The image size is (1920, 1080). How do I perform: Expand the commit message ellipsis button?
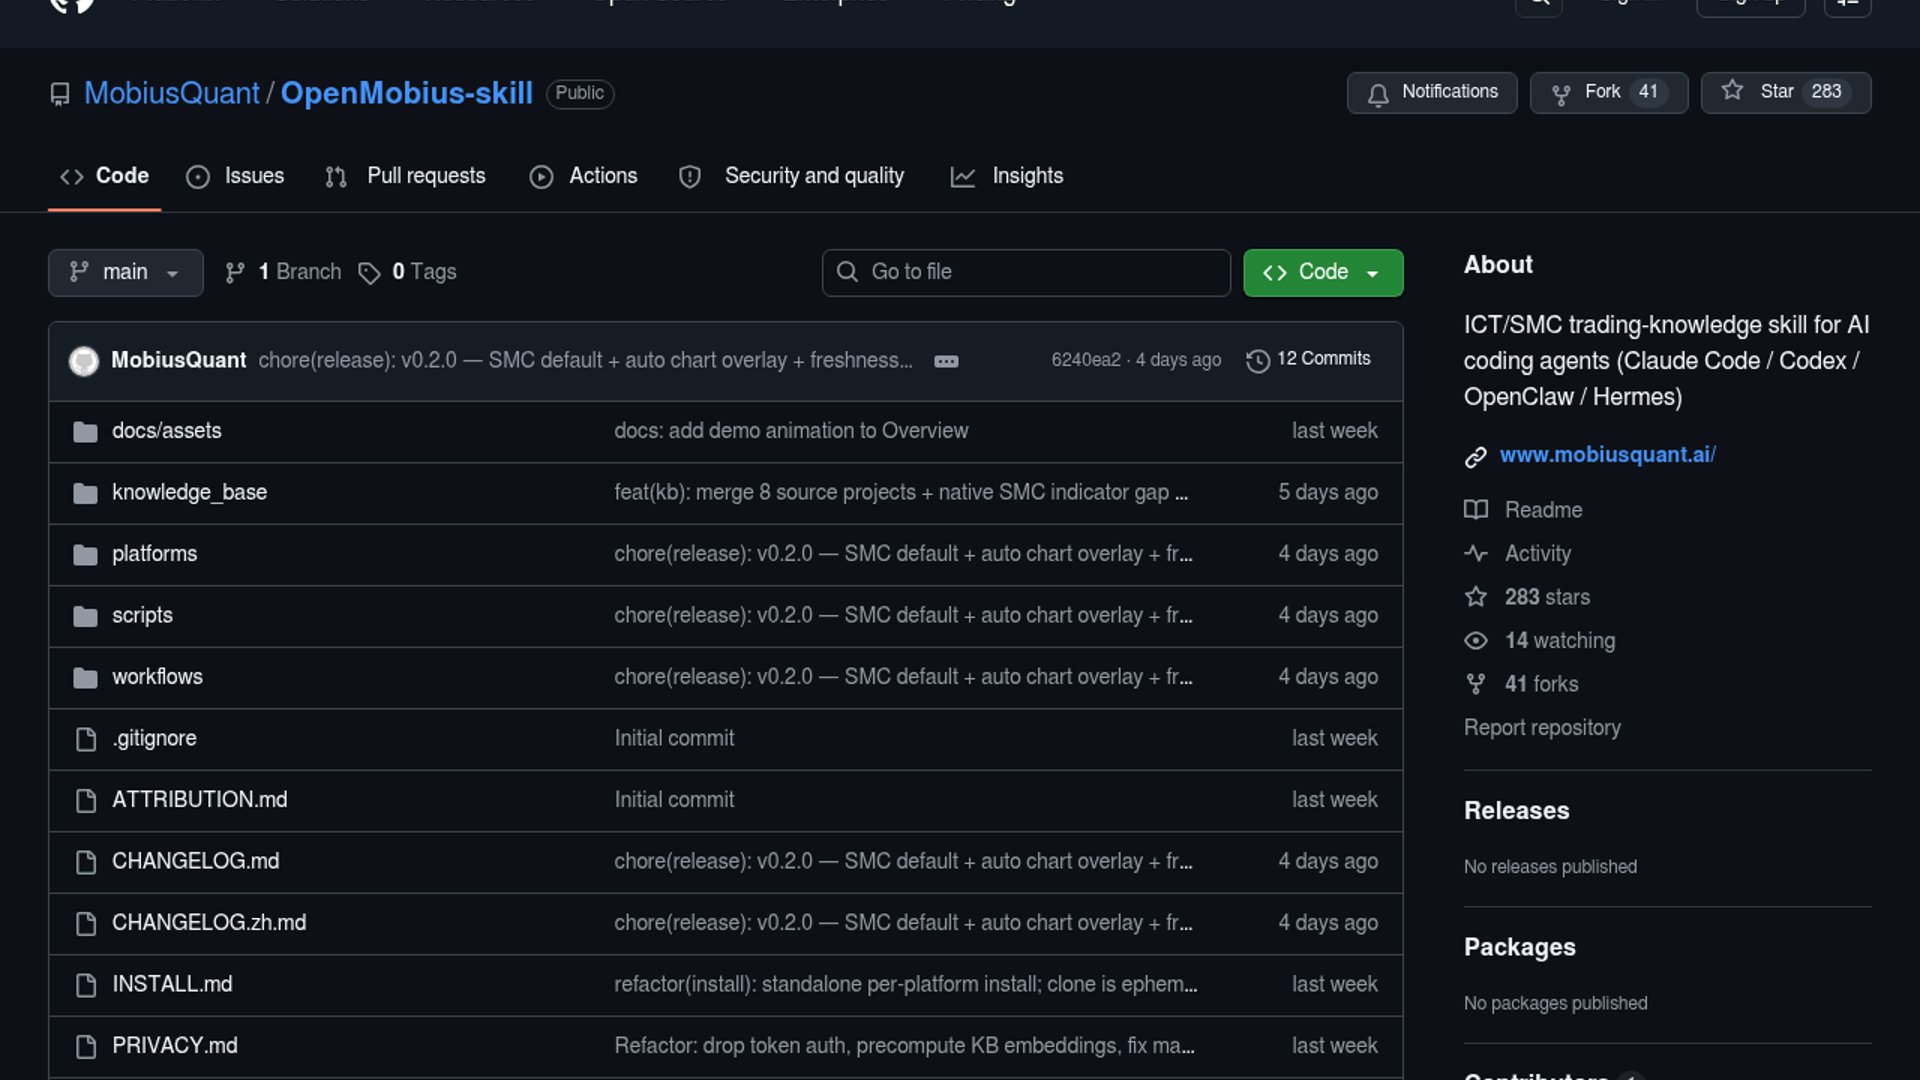click(946, 361)
